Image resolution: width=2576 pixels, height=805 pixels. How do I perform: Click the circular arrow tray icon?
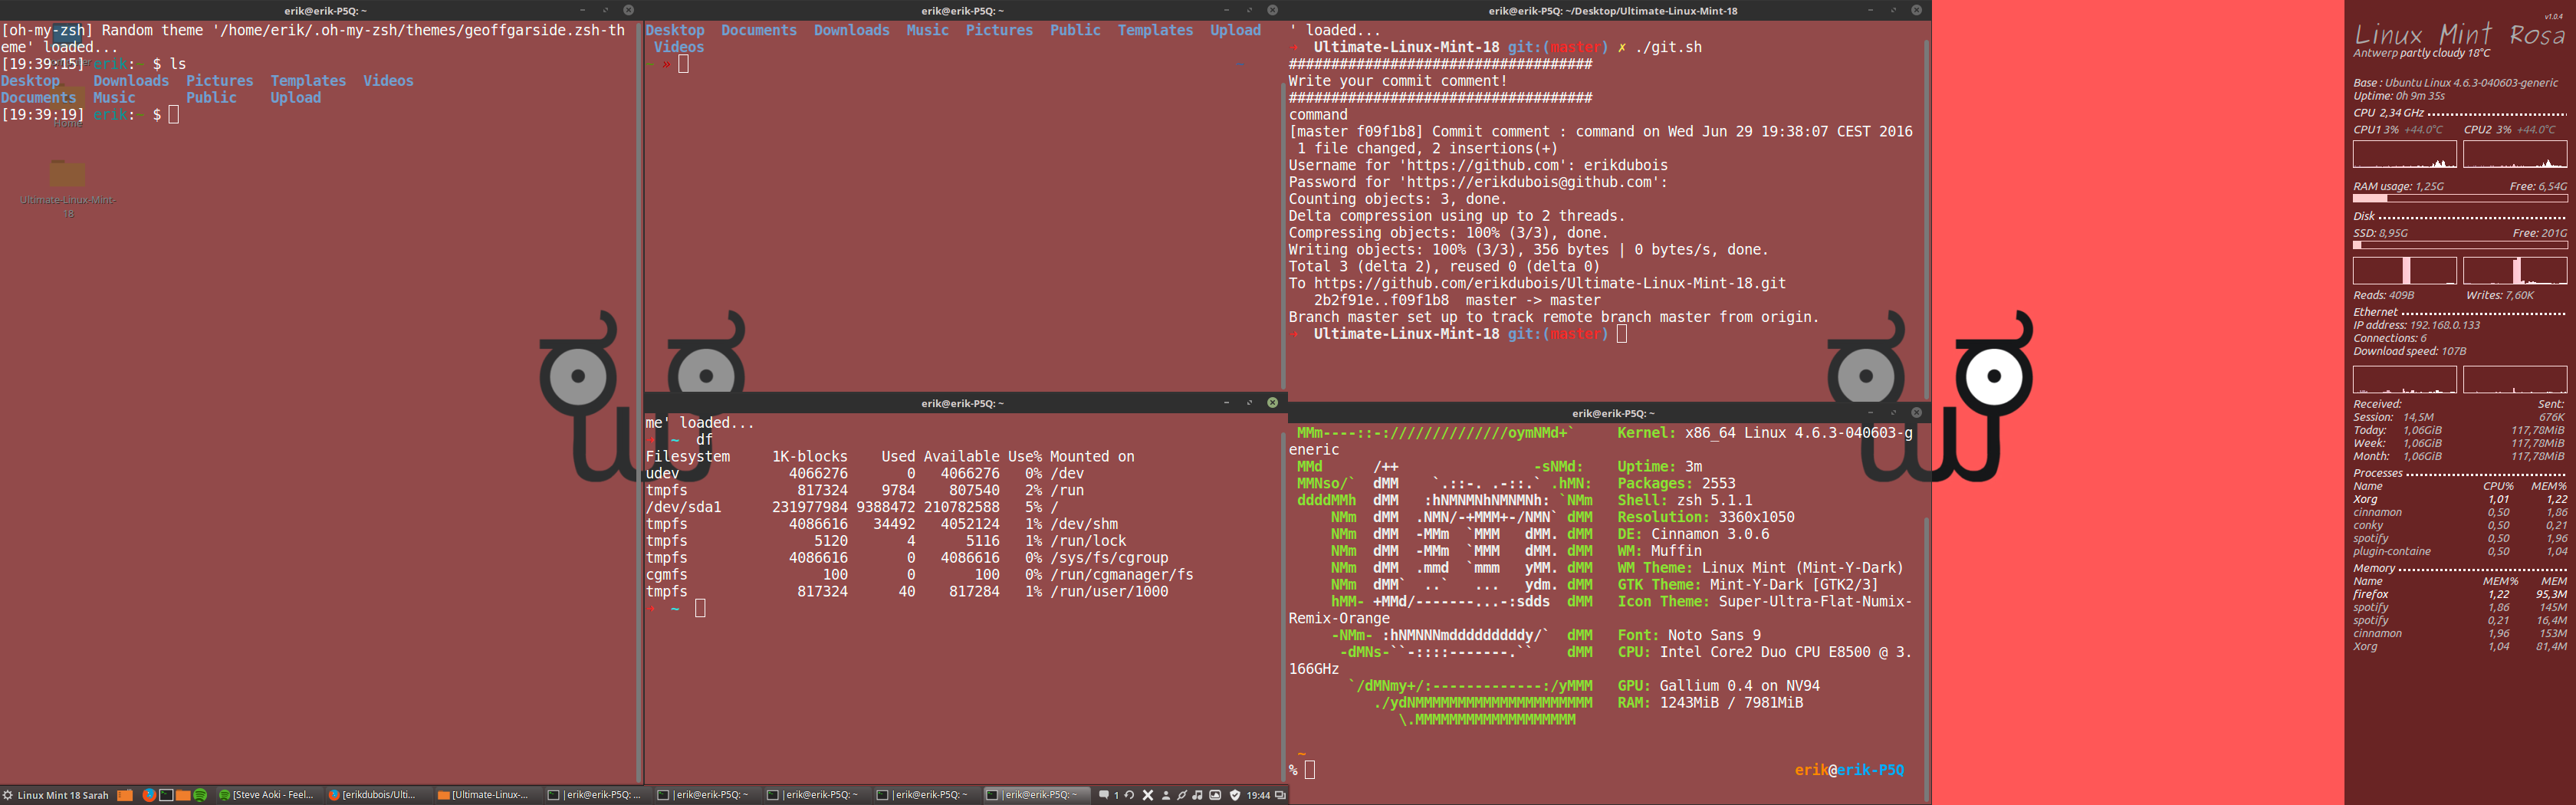1129,795
